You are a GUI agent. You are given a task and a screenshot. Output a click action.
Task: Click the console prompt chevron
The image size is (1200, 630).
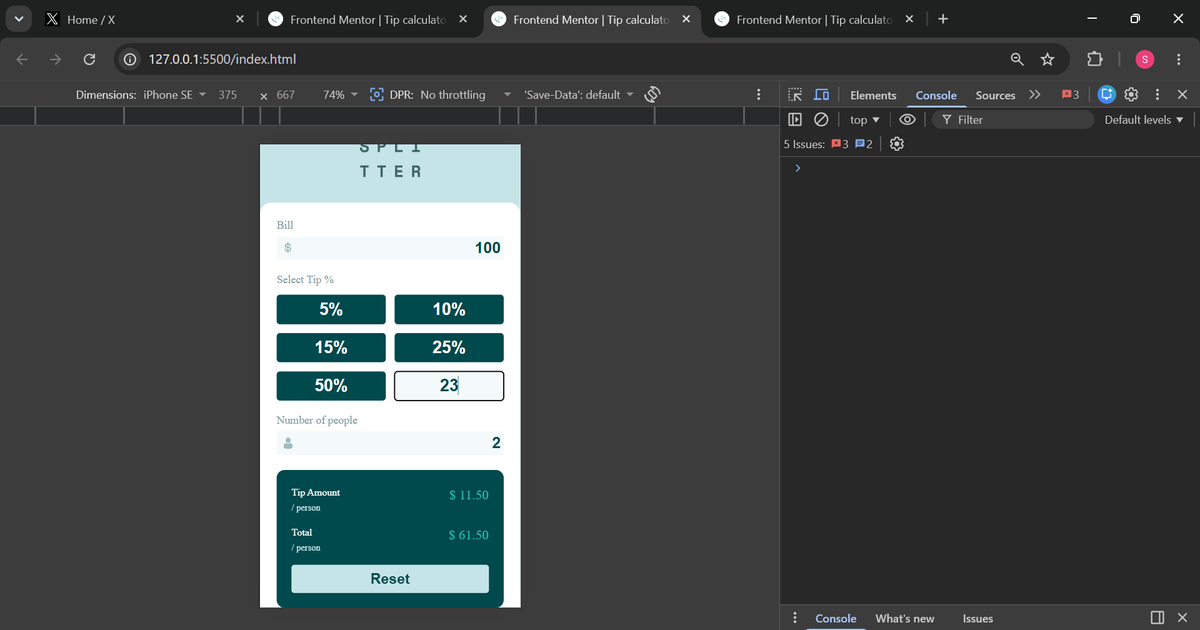tap(797, 168)
